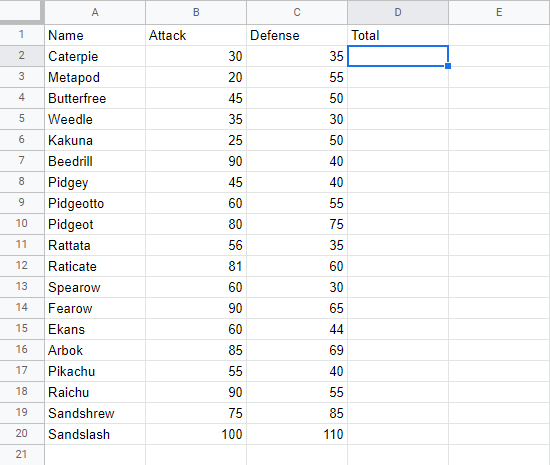Select column C header
Screen dimensions: 550x465
pyautogui.click(x=297, y=13)
